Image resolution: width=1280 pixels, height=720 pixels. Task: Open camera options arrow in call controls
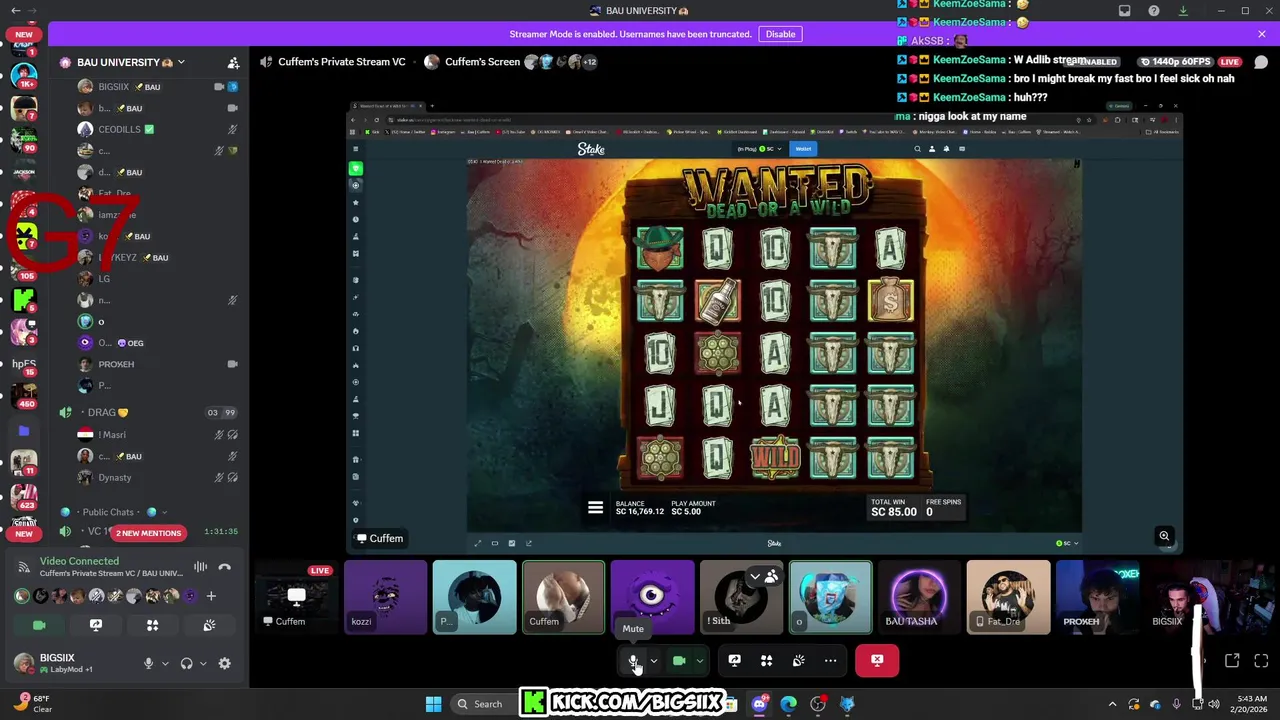(x=699, y=660)
